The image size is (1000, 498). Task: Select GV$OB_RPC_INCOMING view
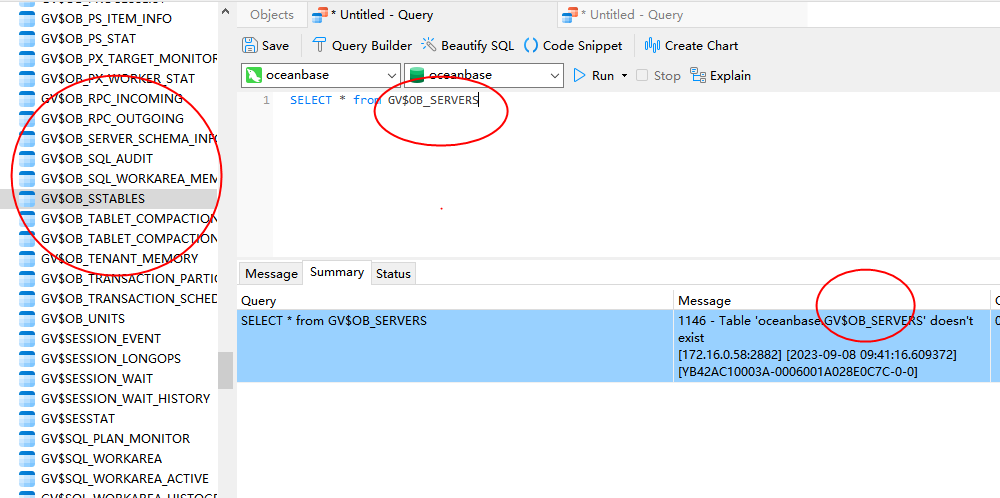(x=112, y=99)
